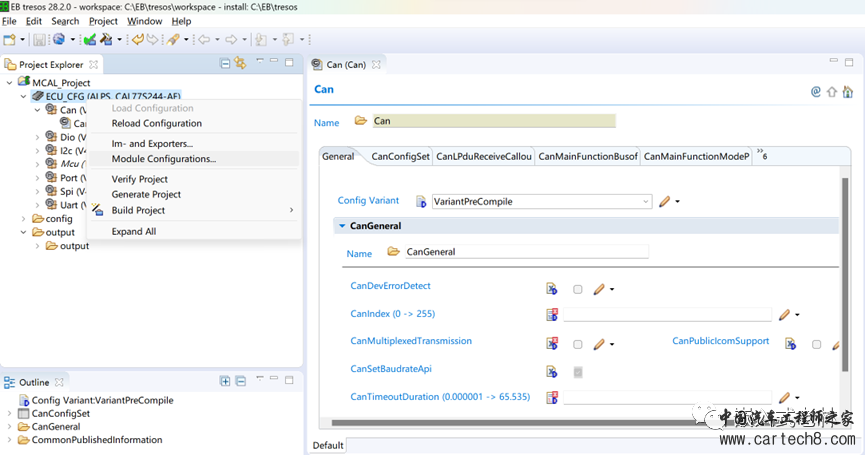Image resolution: width=865 pixels, height=455 pixels.
Task: Click the pencil icon next to CanIndex field
Action: [x=785, y=314]
